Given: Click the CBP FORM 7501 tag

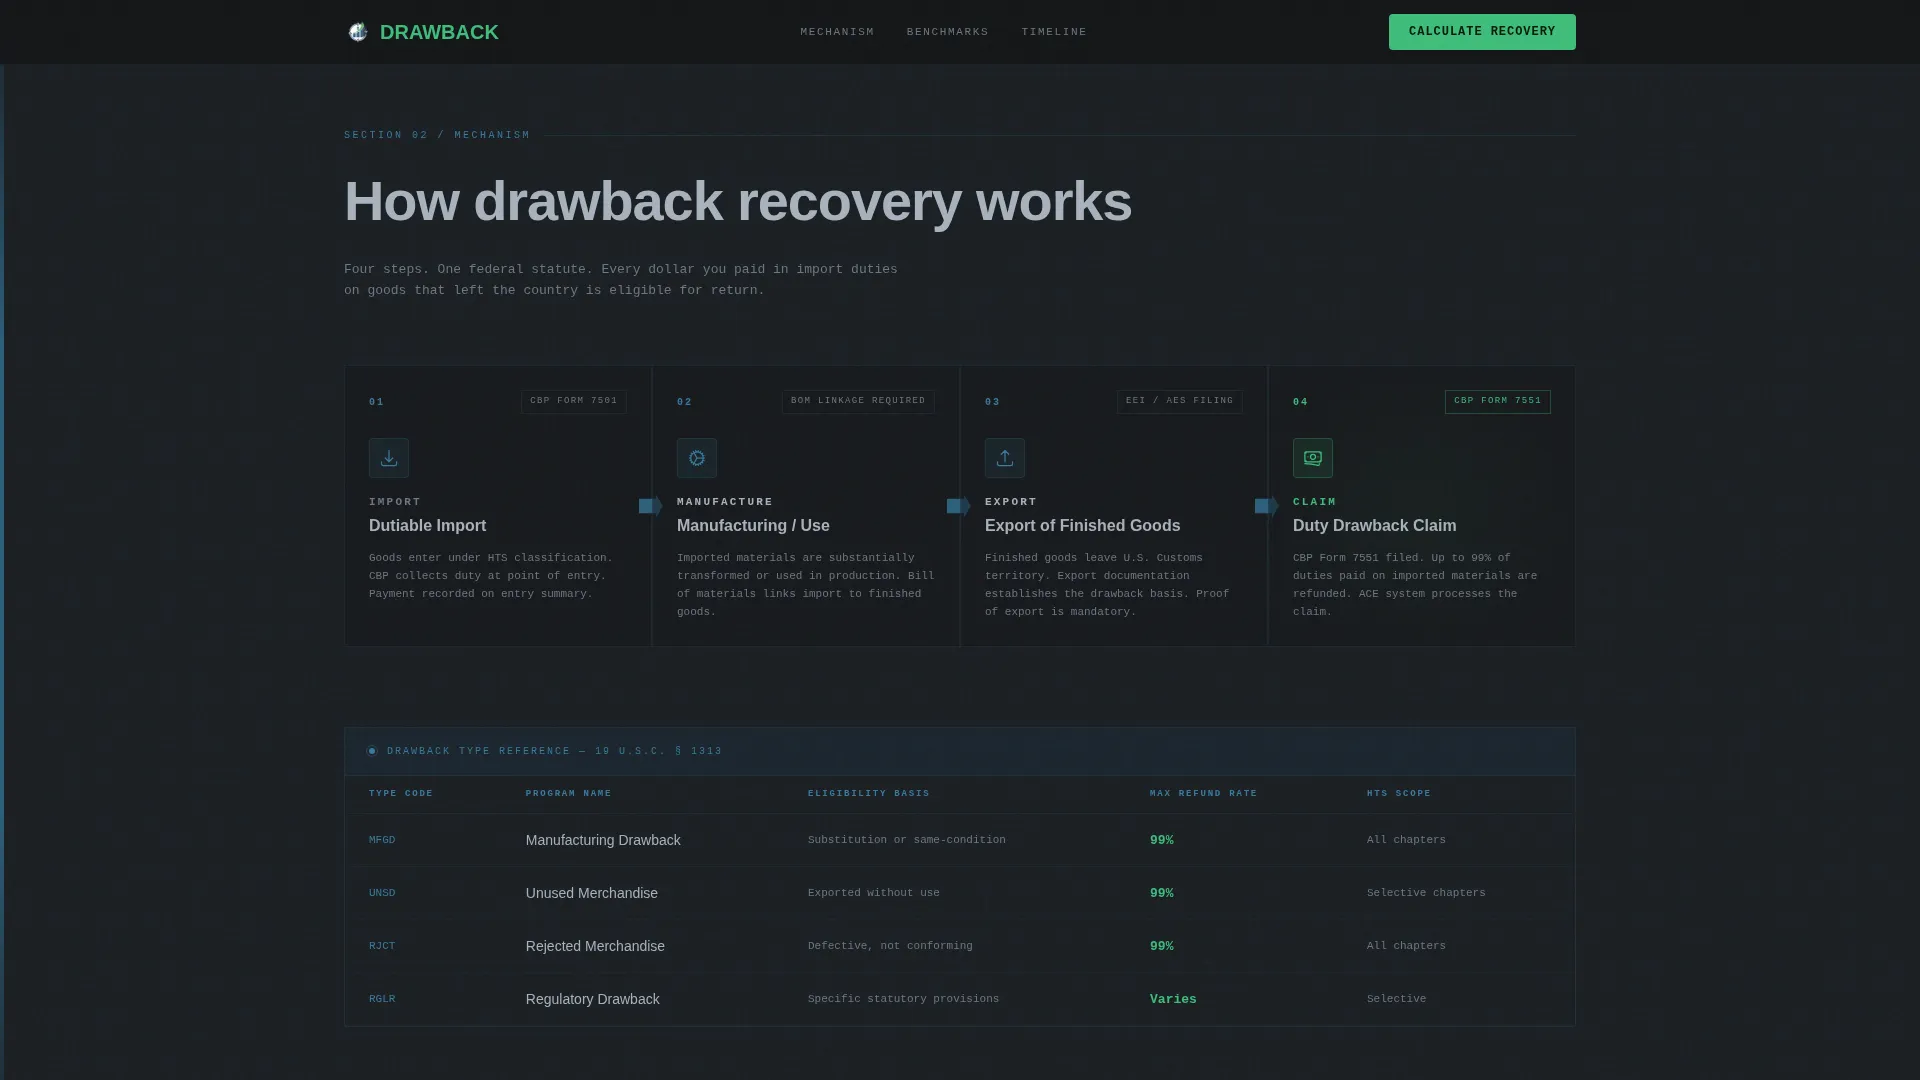Looking at the screenshot, I should pos(574,401).
